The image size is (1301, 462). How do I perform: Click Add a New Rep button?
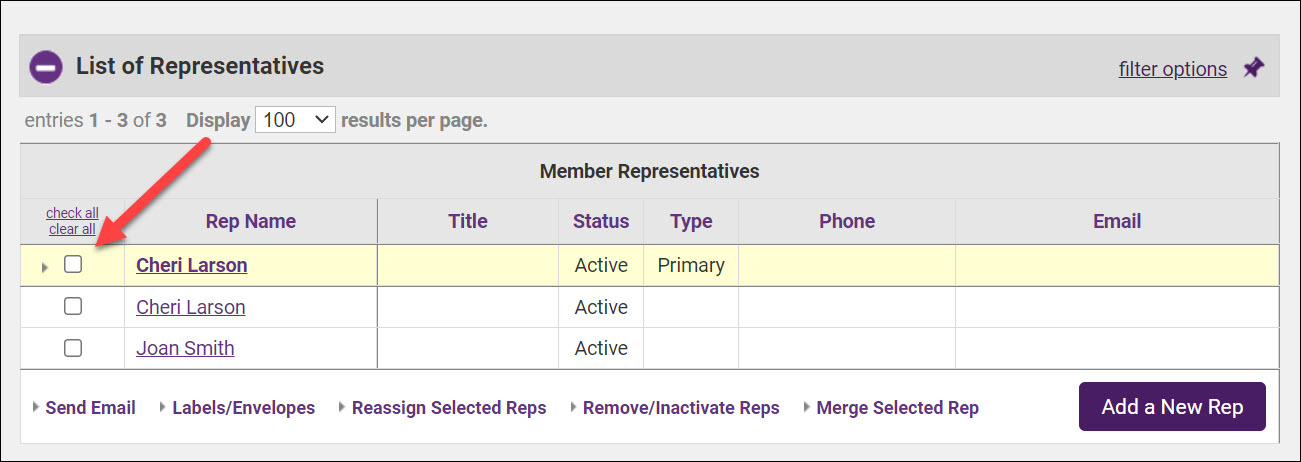(x=1171, y=407)
